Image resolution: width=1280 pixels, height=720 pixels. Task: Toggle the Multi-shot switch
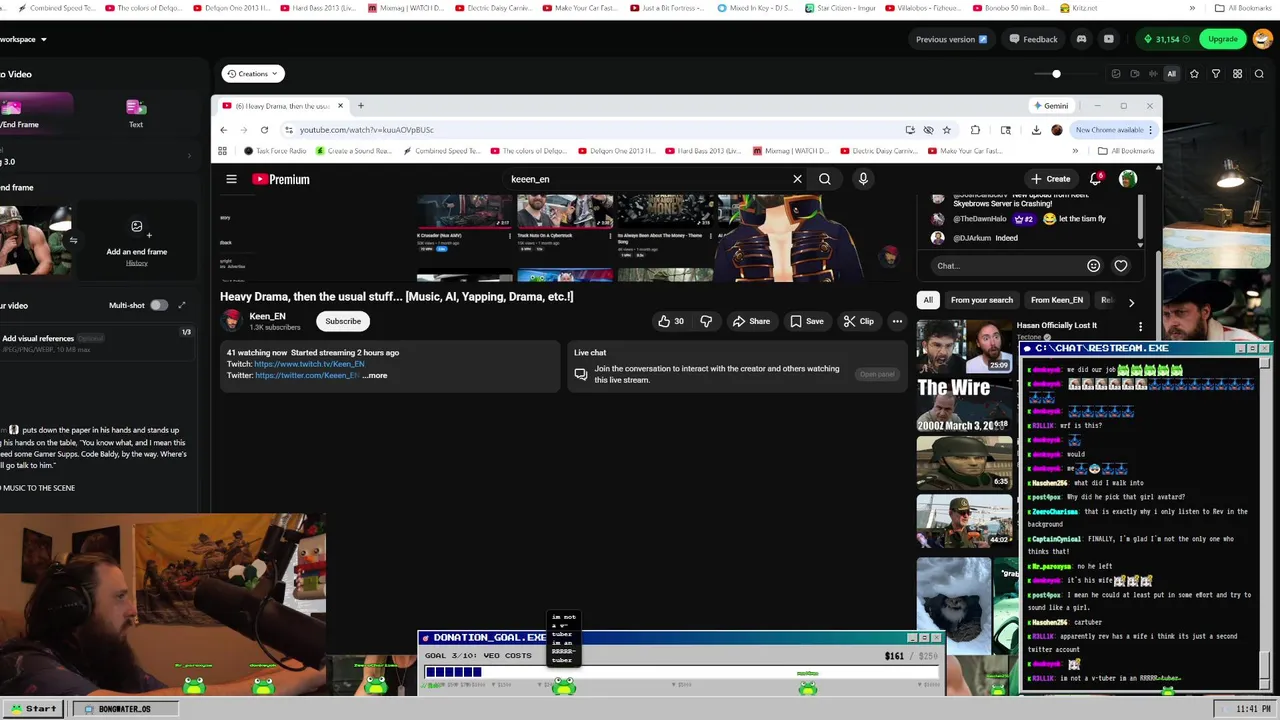point(159,305)
